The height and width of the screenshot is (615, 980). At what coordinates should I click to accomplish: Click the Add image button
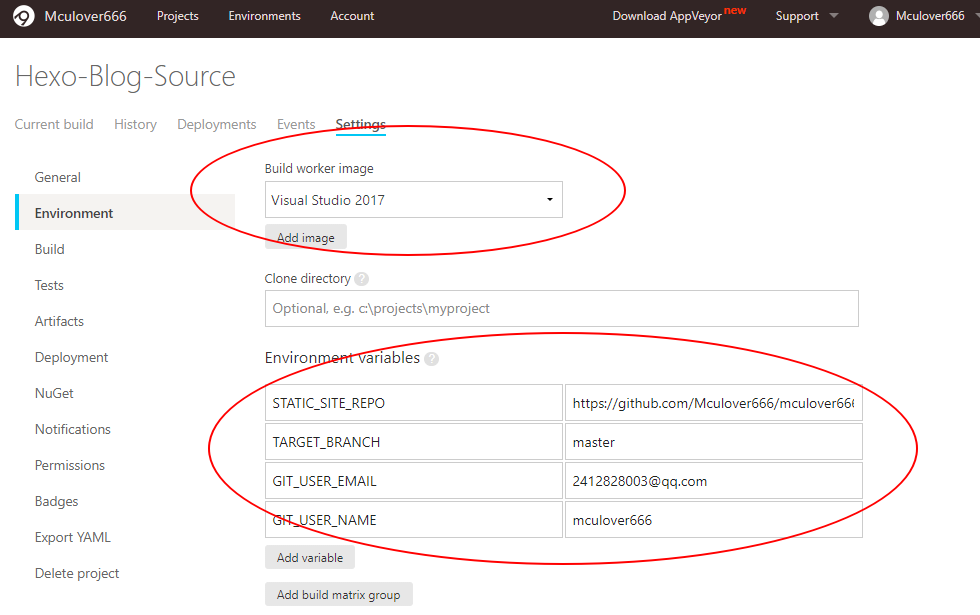(x=306, y=238)
